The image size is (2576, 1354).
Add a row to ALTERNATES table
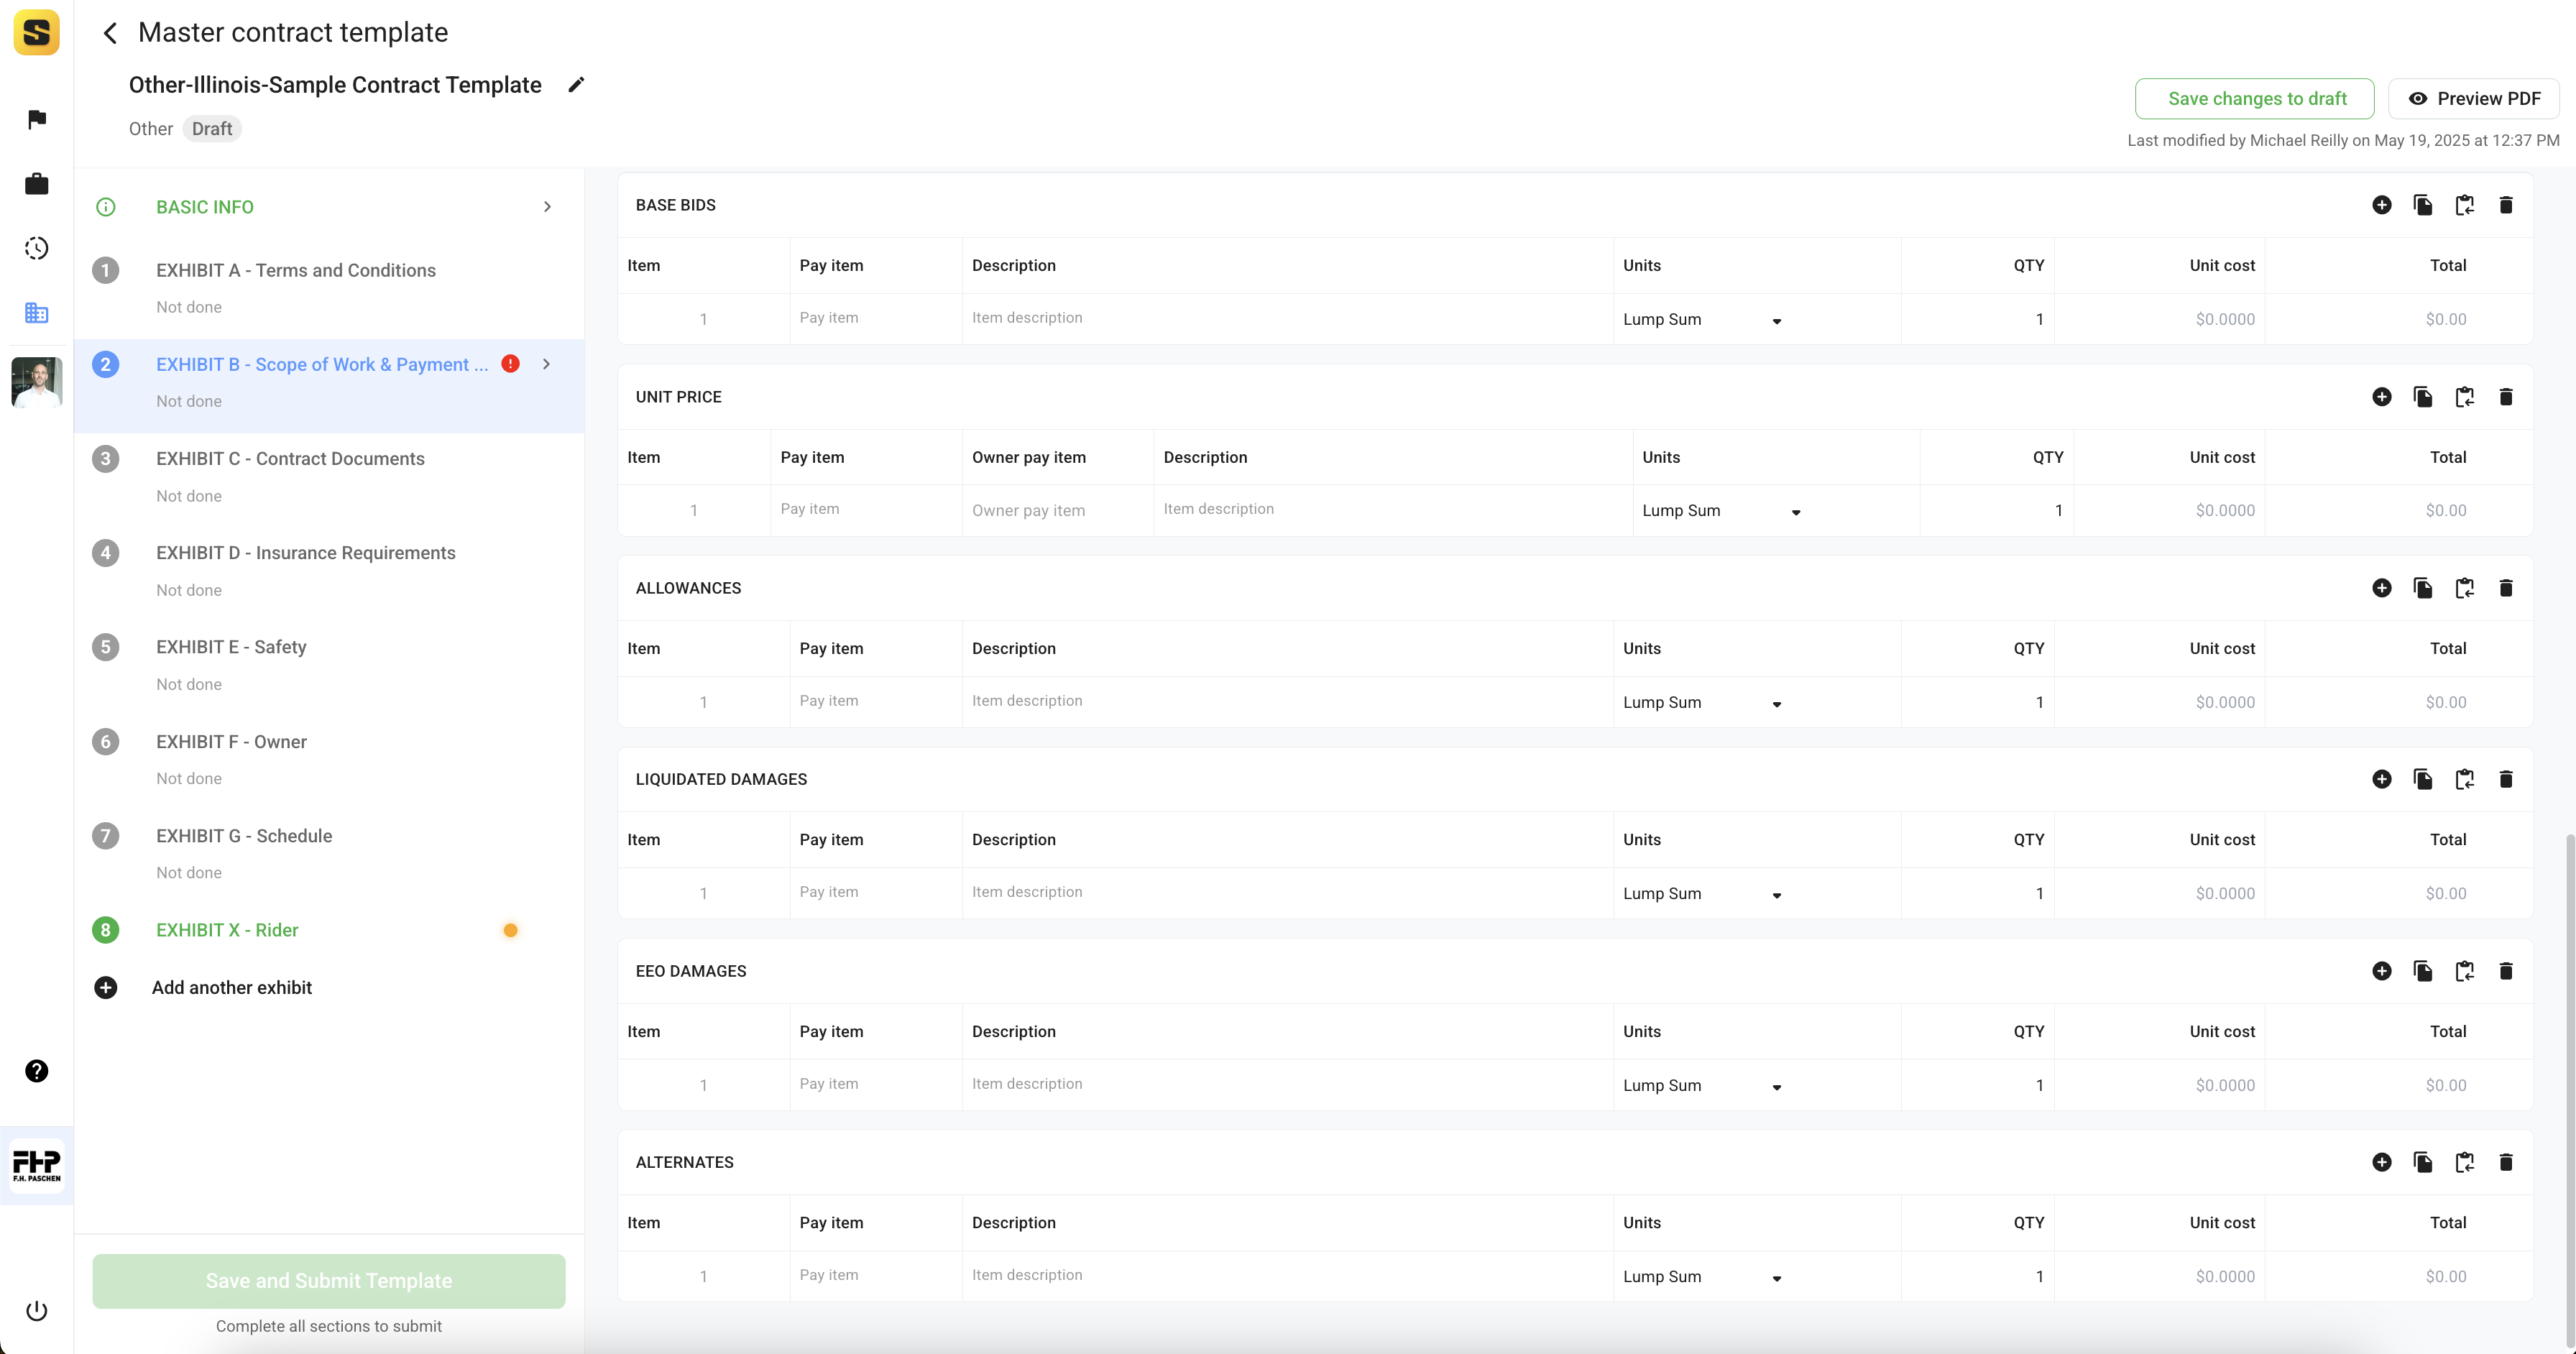click(2382, 1162)
